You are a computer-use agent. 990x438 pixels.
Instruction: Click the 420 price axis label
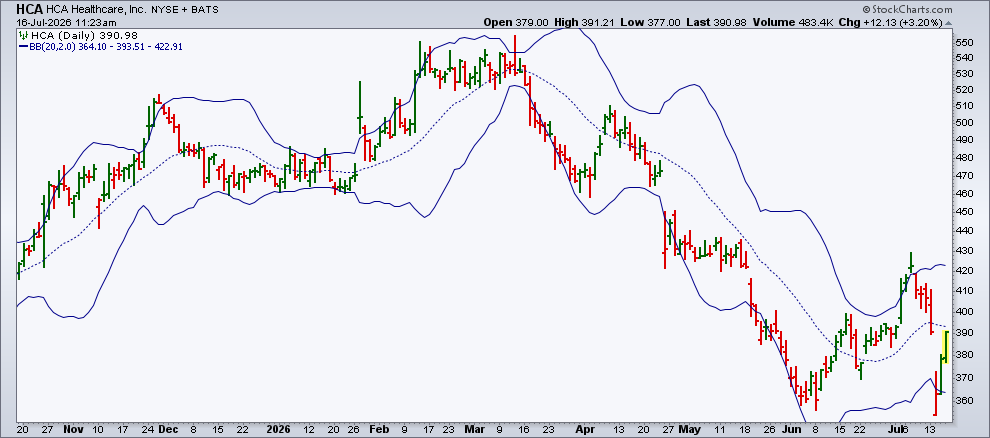964,271
